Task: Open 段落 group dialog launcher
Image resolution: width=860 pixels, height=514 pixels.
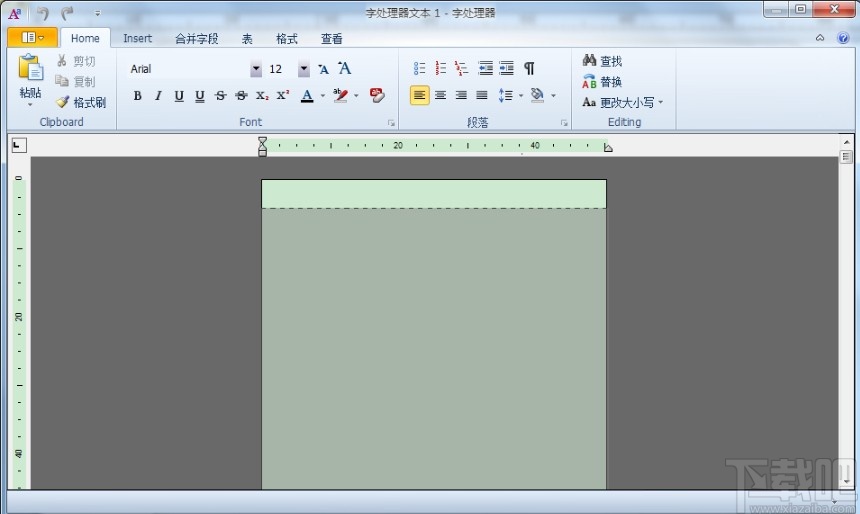Action: [x=564, y=123]
